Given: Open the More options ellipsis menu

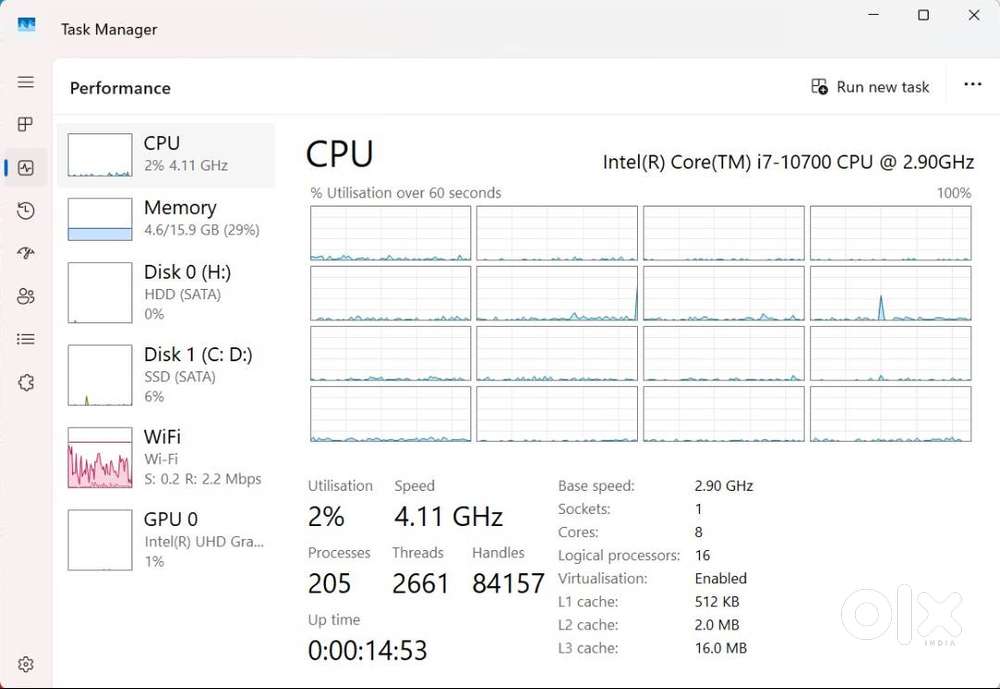Looking at the screenshot, I should pyautogui.click(x=972, y=85).
